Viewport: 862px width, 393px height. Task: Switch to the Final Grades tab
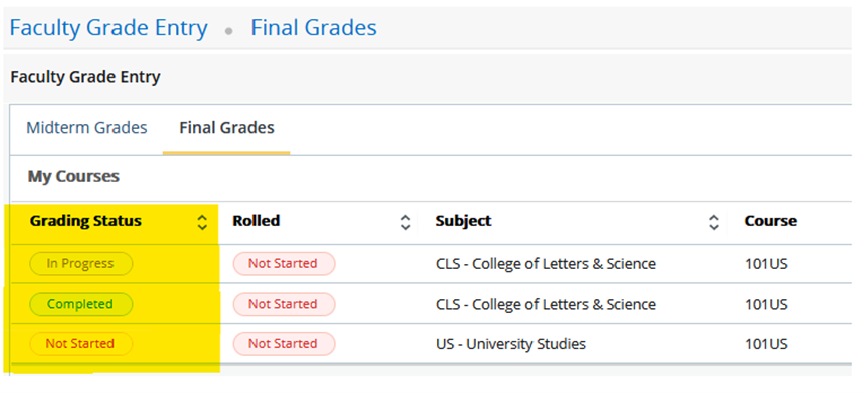(226, 128)
